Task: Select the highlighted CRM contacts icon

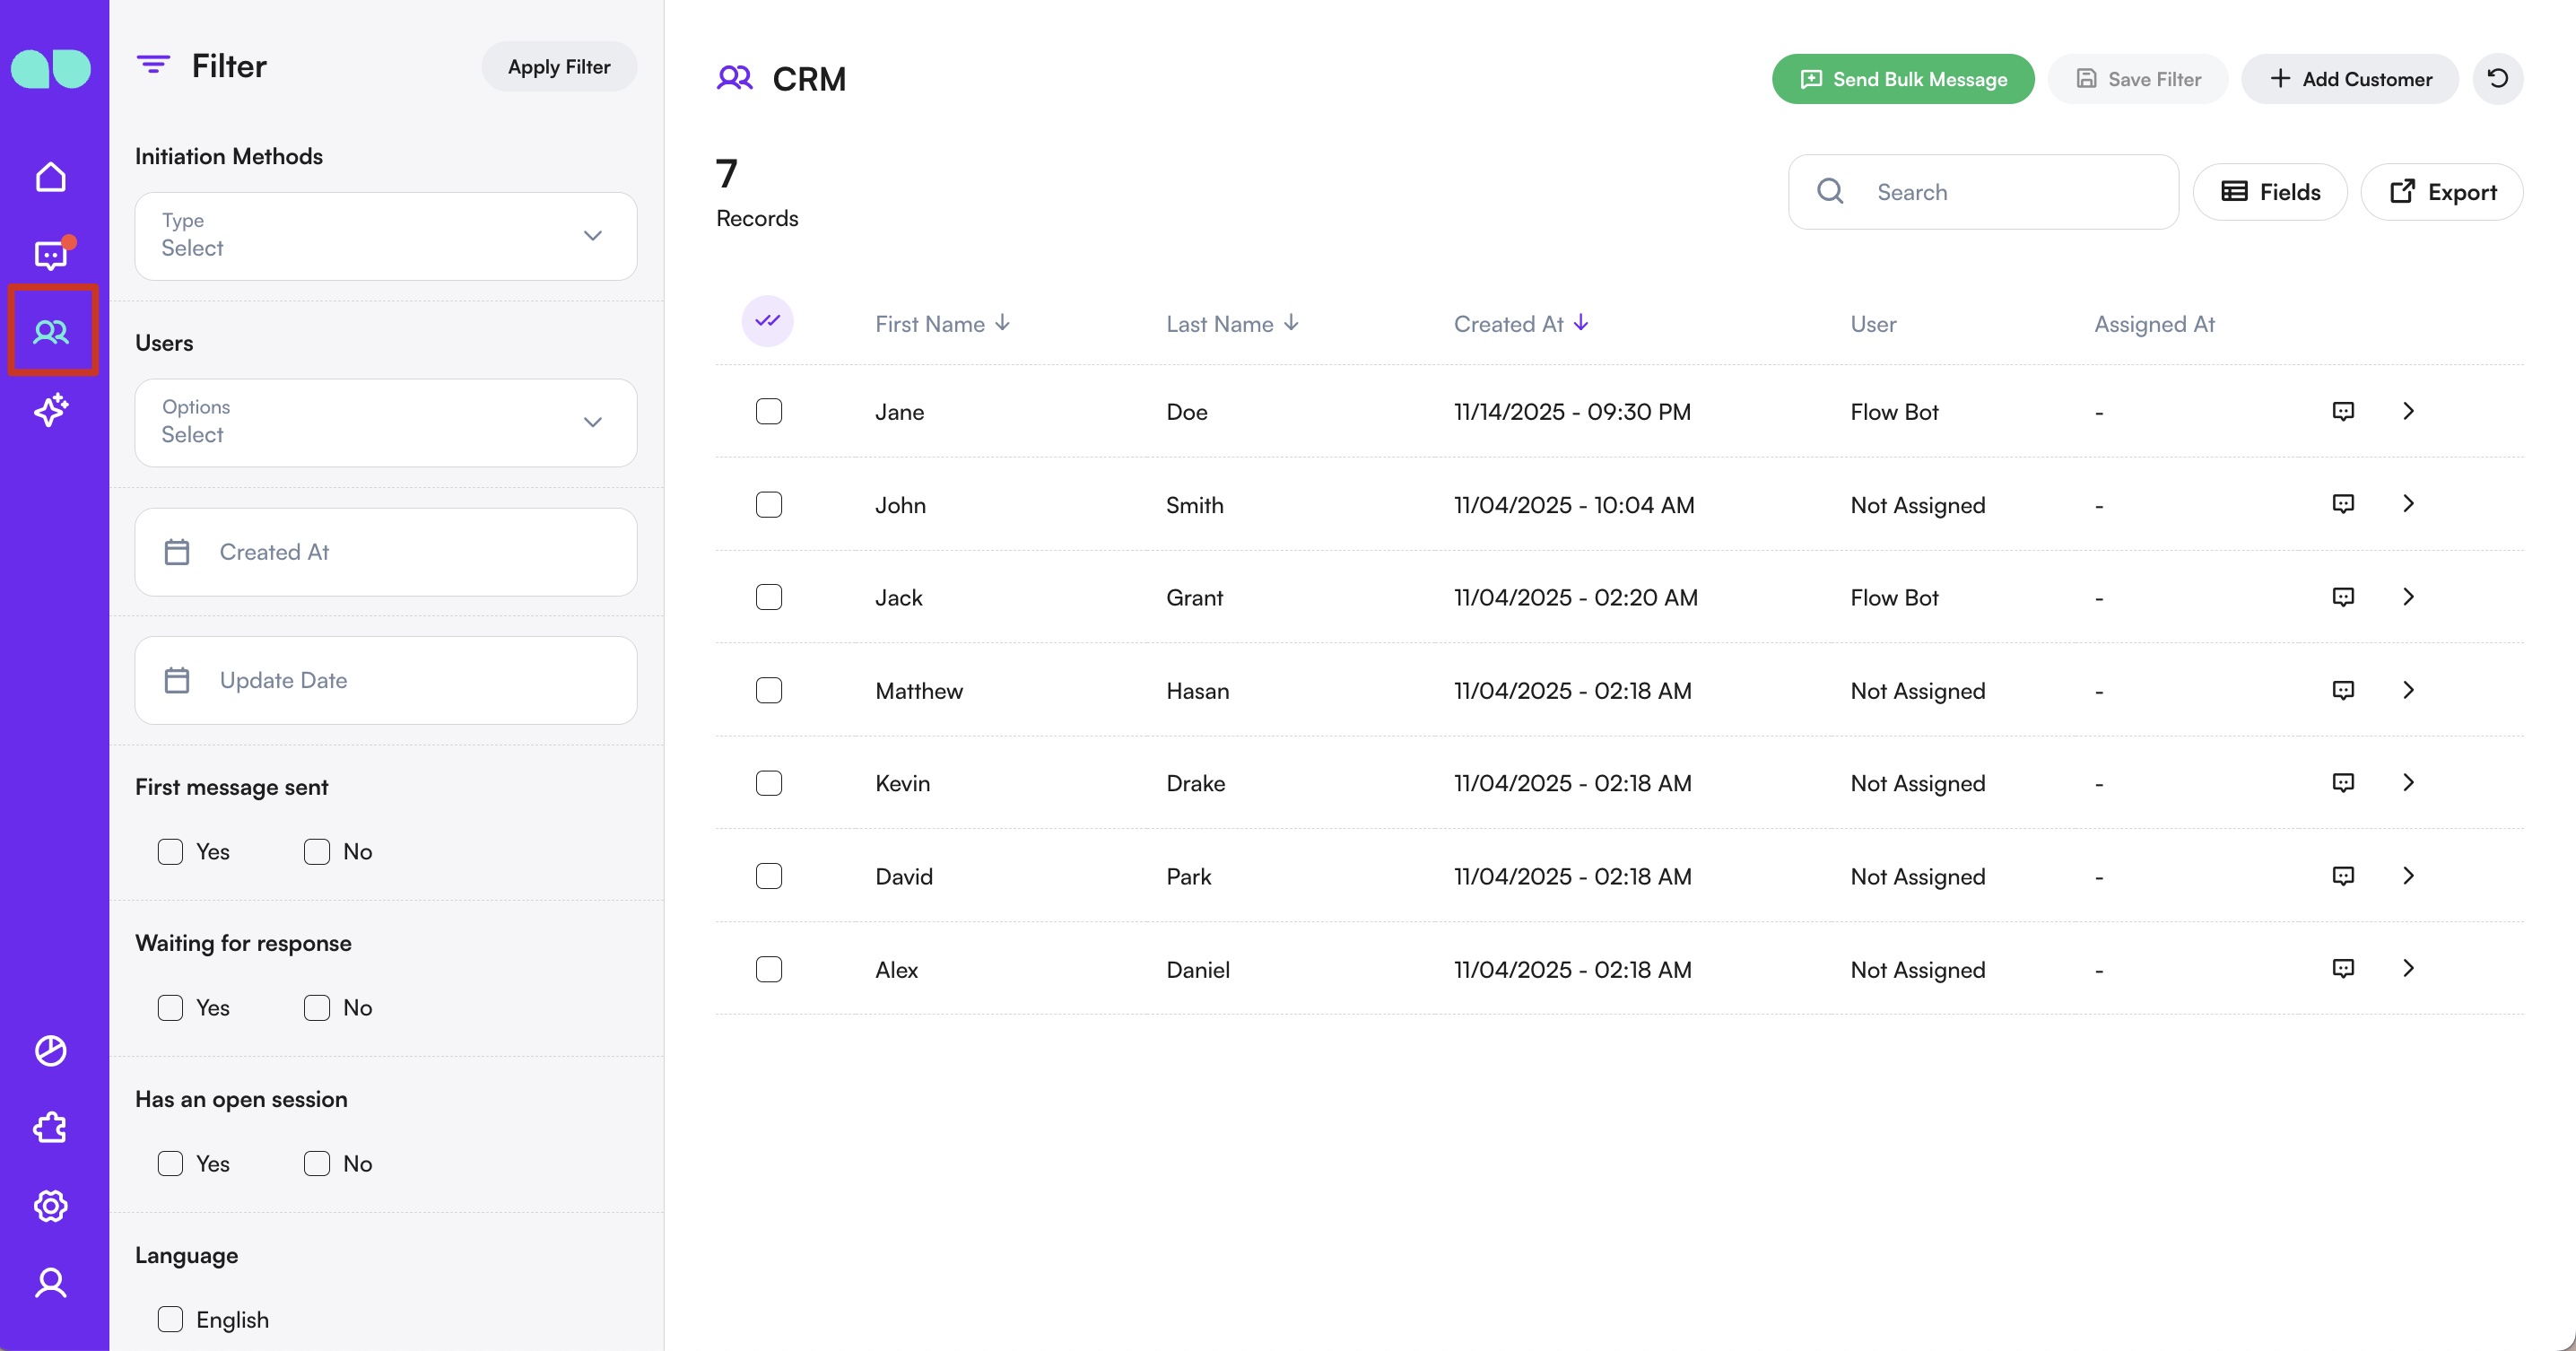Action: pos(51,331)
